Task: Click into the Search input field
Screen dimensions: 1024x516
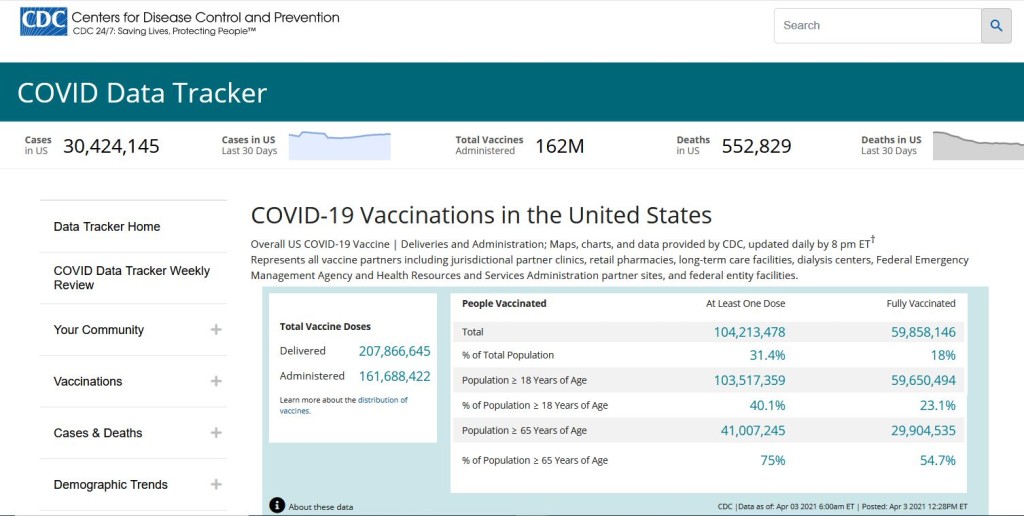Action: click(877, 26)
